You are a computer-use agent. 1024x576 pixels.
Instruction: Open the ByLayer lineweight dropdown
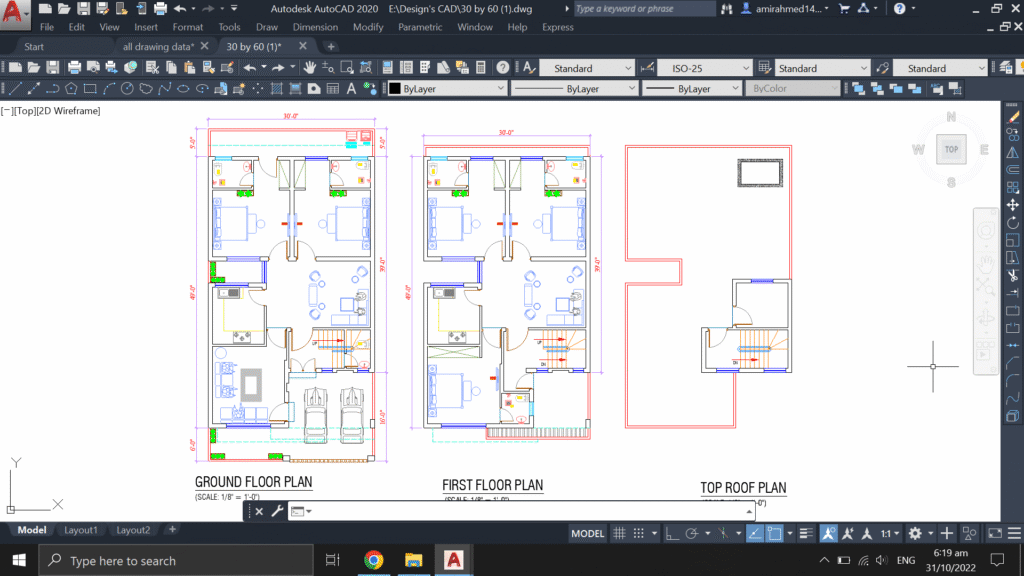(692, 89)
